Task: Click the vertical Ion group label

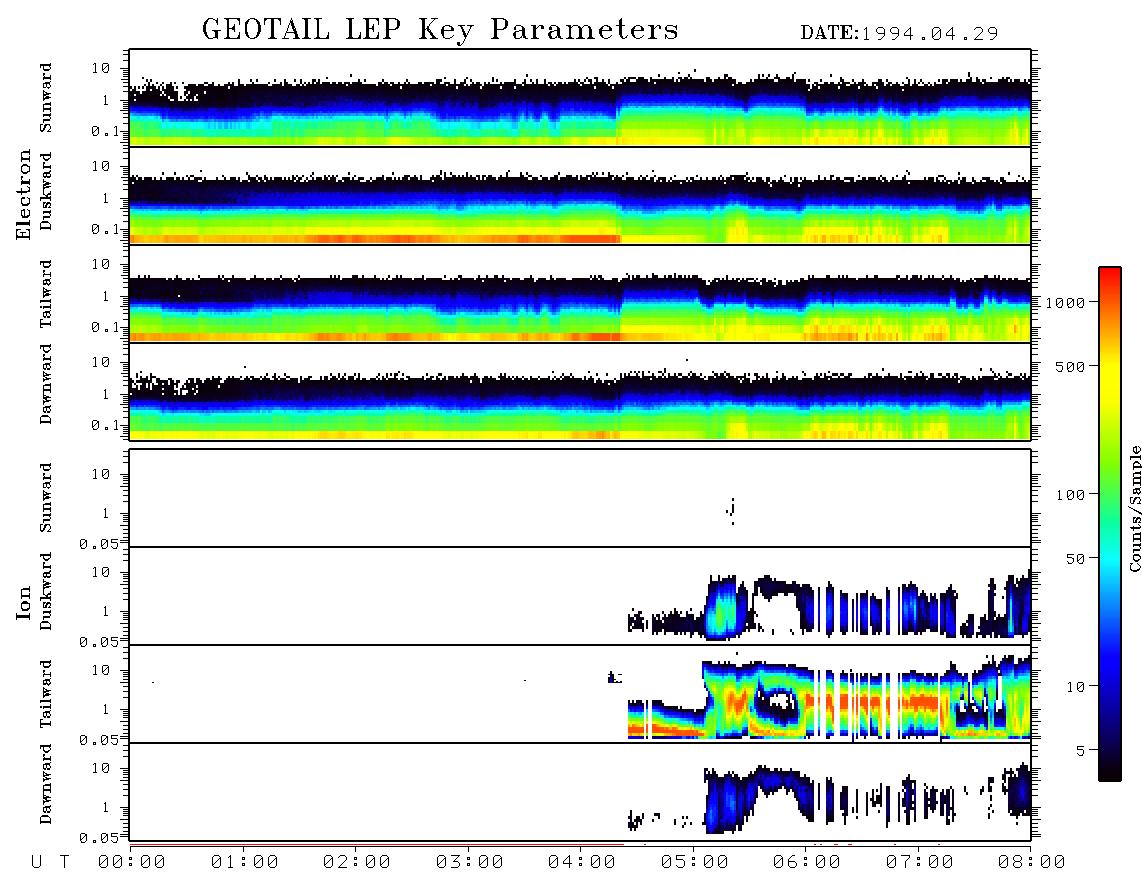Action: (x=23, y=602)
